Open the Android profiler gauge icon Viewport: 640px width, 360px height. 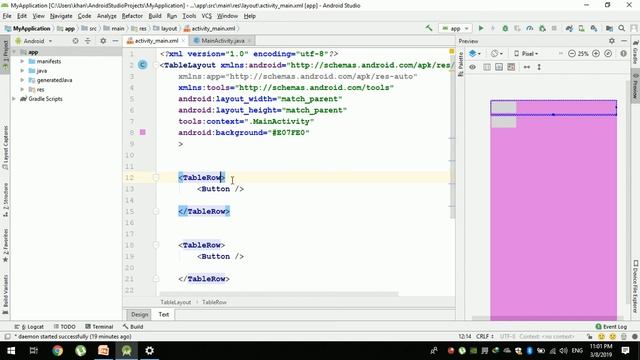click(x=530, y=28)
